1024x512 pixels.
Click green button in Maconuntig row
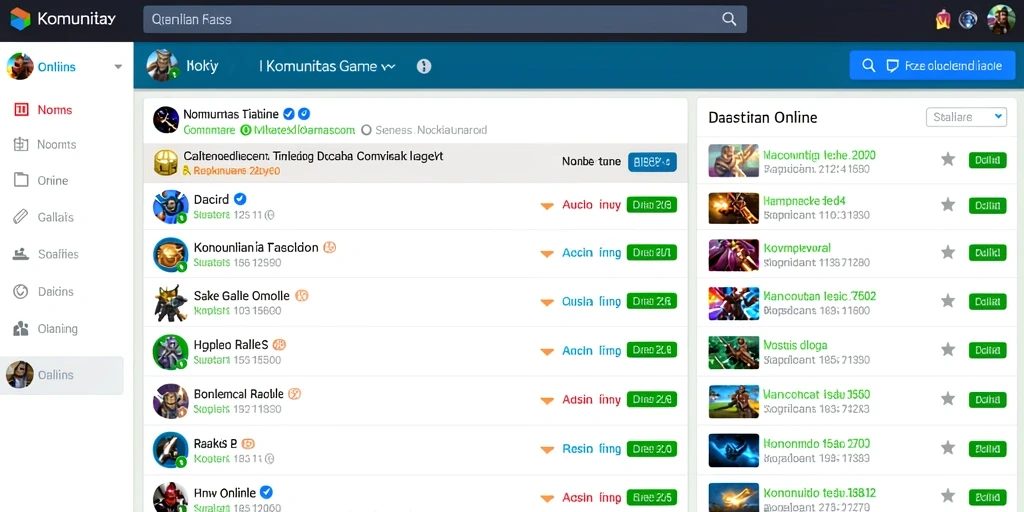click(x=987, y=160)
